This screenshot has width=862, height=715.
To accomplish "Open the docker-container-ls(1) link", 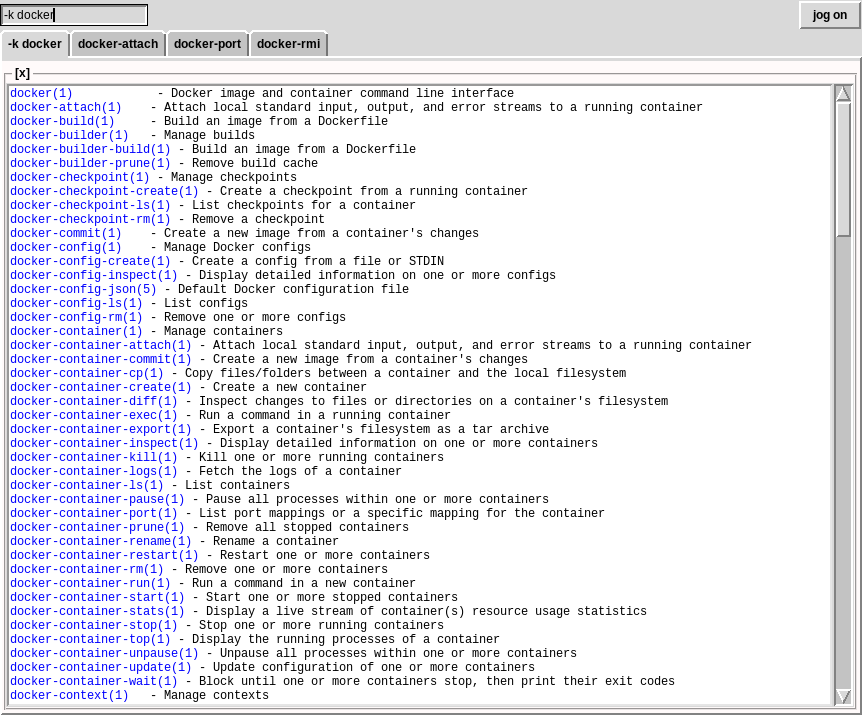I will click(86, 486).
